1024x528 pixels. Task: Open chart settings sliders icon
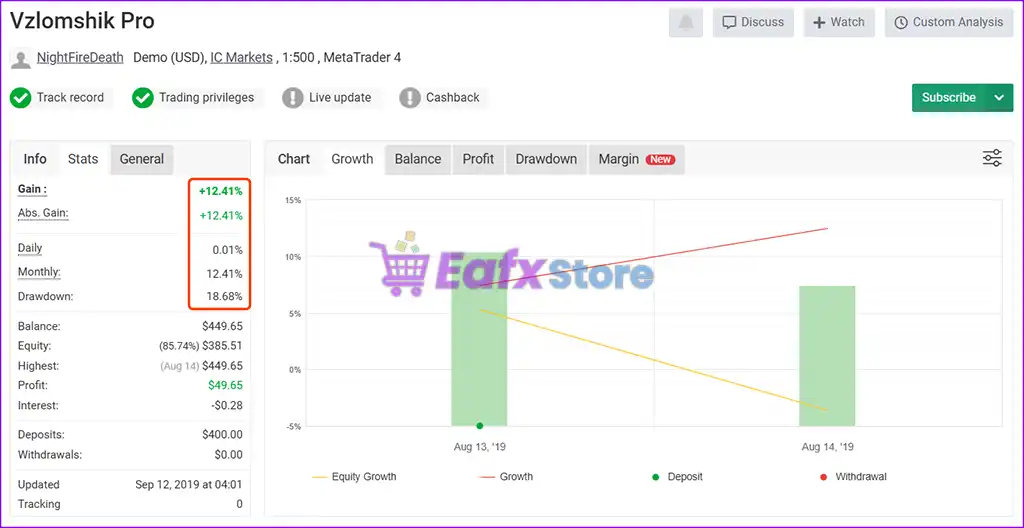(x=992, y=158)
